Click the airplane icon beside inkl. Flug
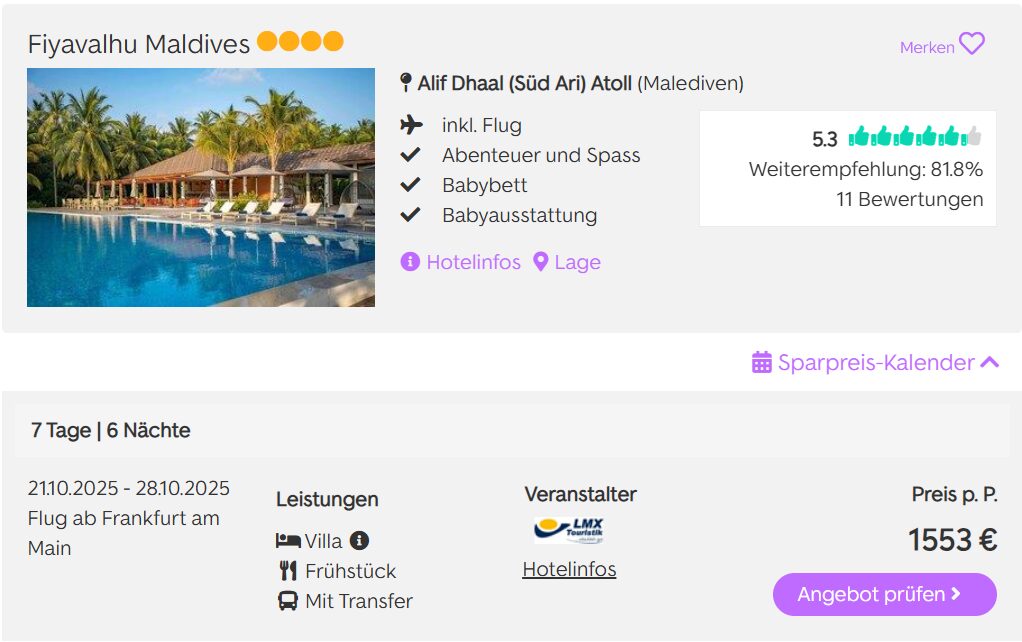Screen dimensions: 1022x642 tap(410, 125)
